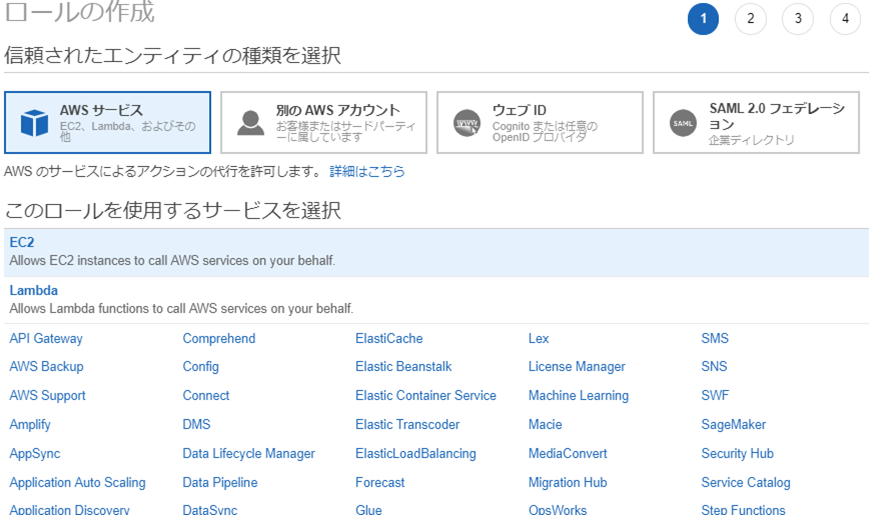Select API Gateway service
The height and width of the screenshot is (515, 880).
(x=46, y=338)
